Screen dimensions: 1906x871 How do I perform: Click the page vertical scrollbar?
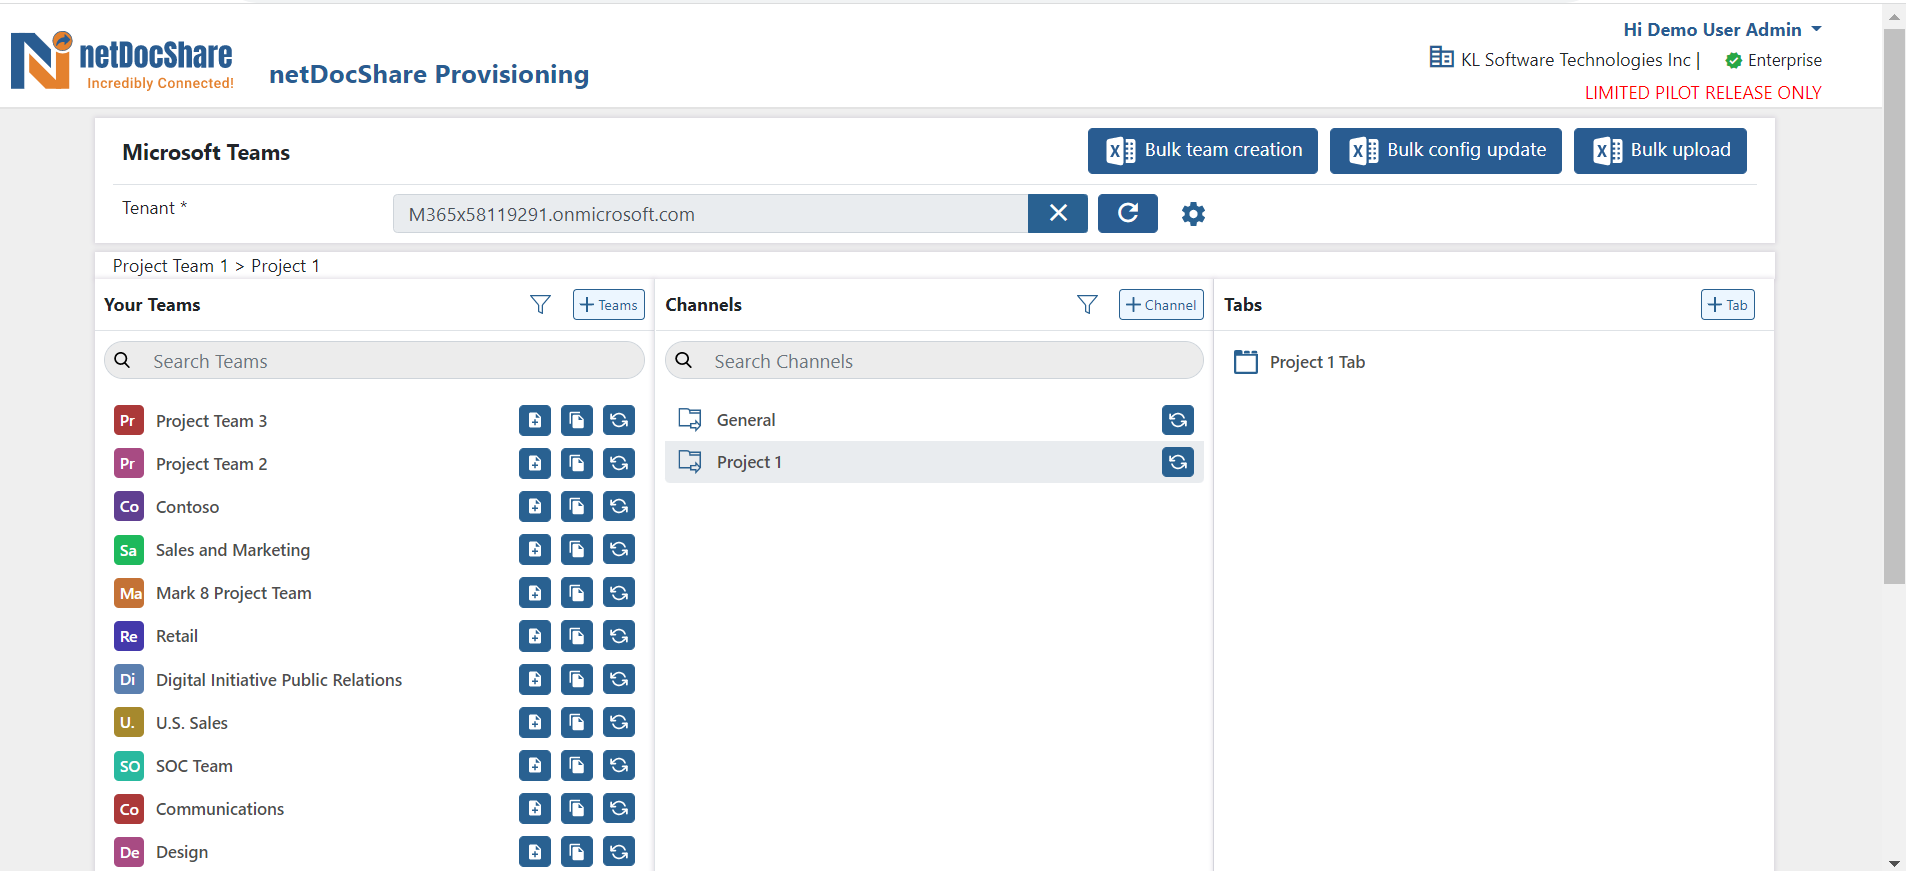click(1894, 306)
